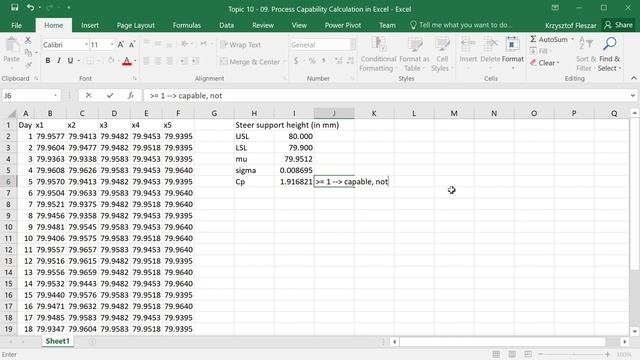
Task: Click the Delete cells icon
Action: pyautogui.click(x=490, y=44)
